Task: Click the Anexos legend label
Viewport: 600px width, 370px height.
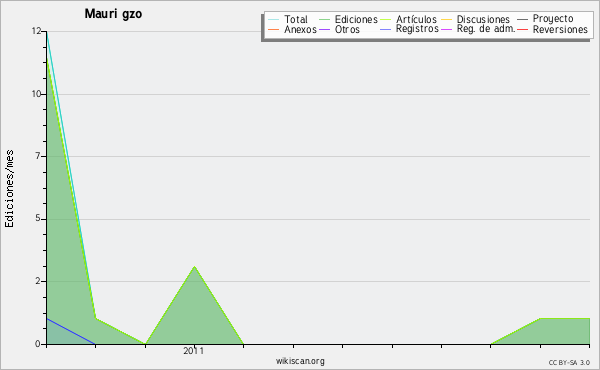Action: 300,29
